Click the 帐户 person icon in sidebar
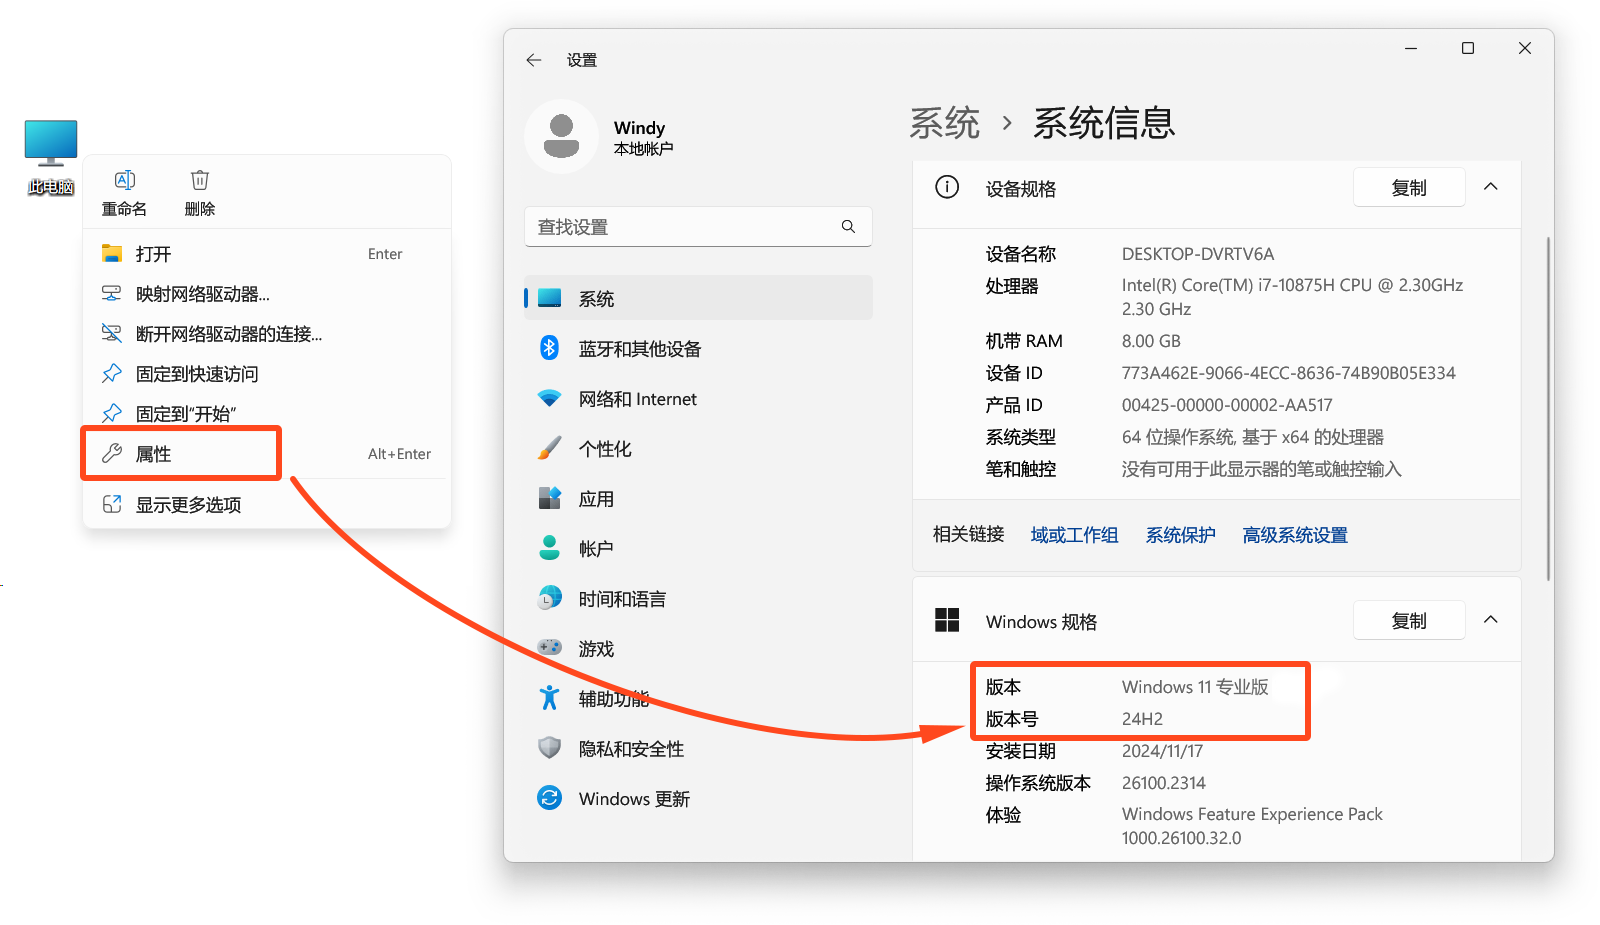The image size is (1600, 925). coord(550,548)
